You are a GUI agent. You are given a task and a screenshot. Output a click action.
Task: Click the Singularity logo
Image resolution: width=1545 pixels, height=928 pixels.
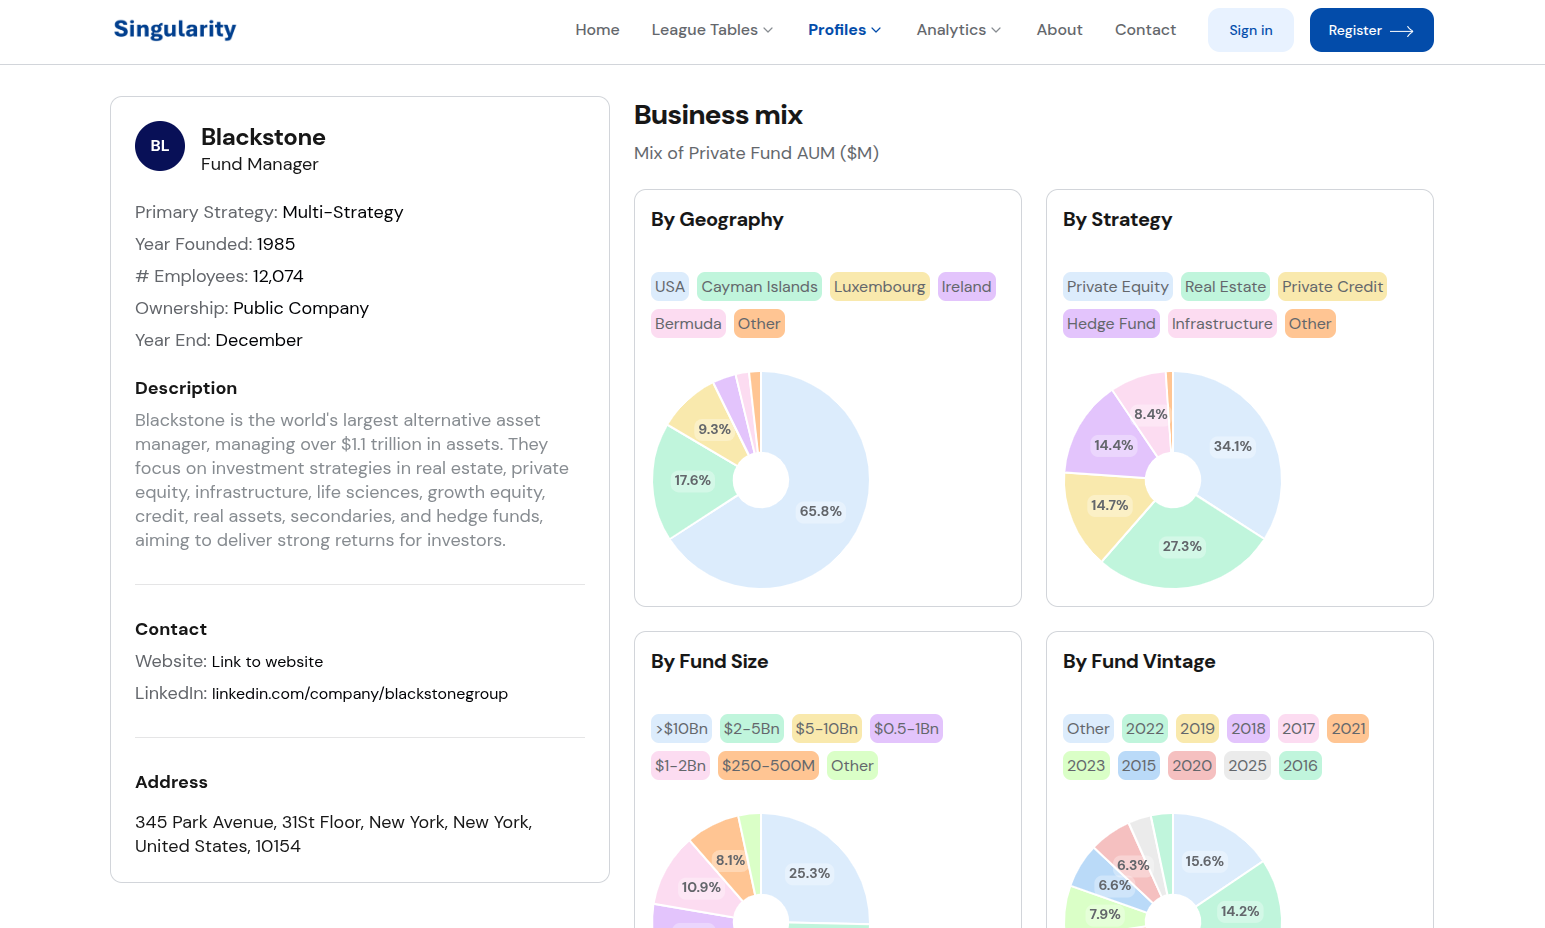coord(175,29)
